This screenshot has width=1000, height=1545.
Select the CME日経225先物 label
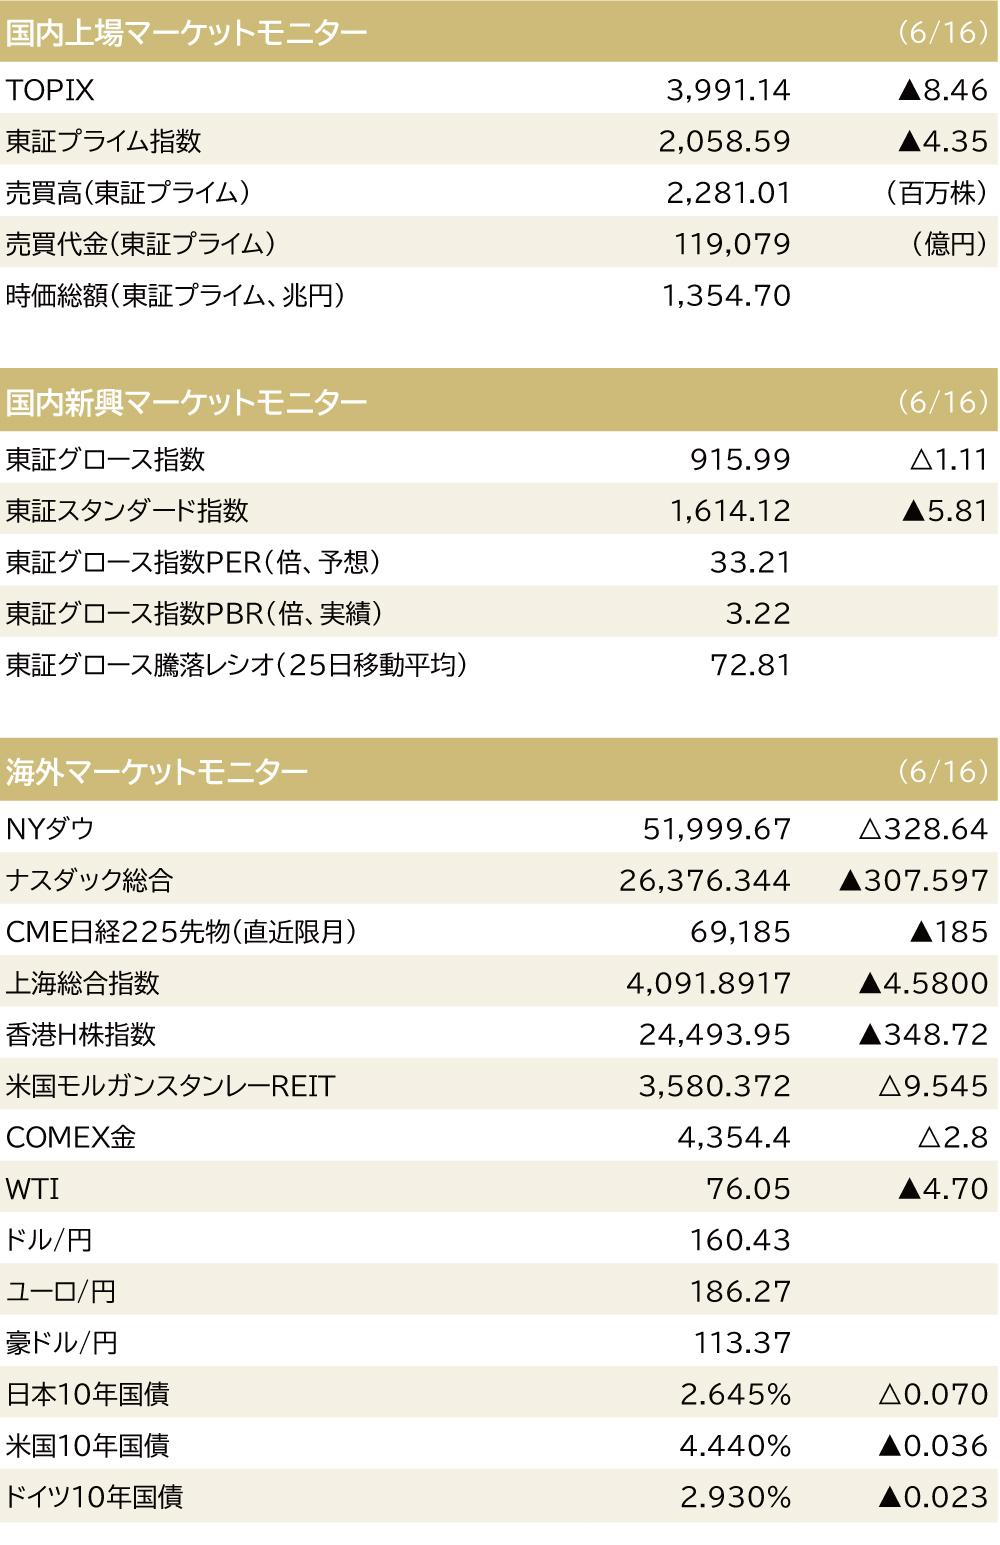(x=181, y=932)
